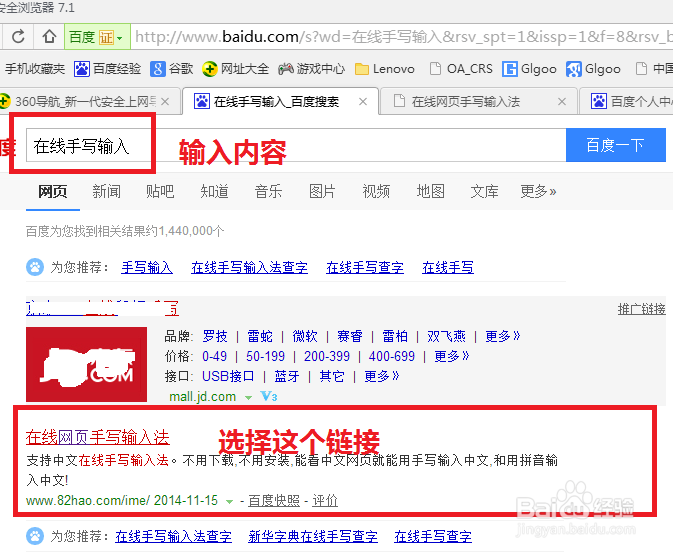Close the 在线网页手写输入法 tab
The image size is (673, 553).
click(561, 102)
